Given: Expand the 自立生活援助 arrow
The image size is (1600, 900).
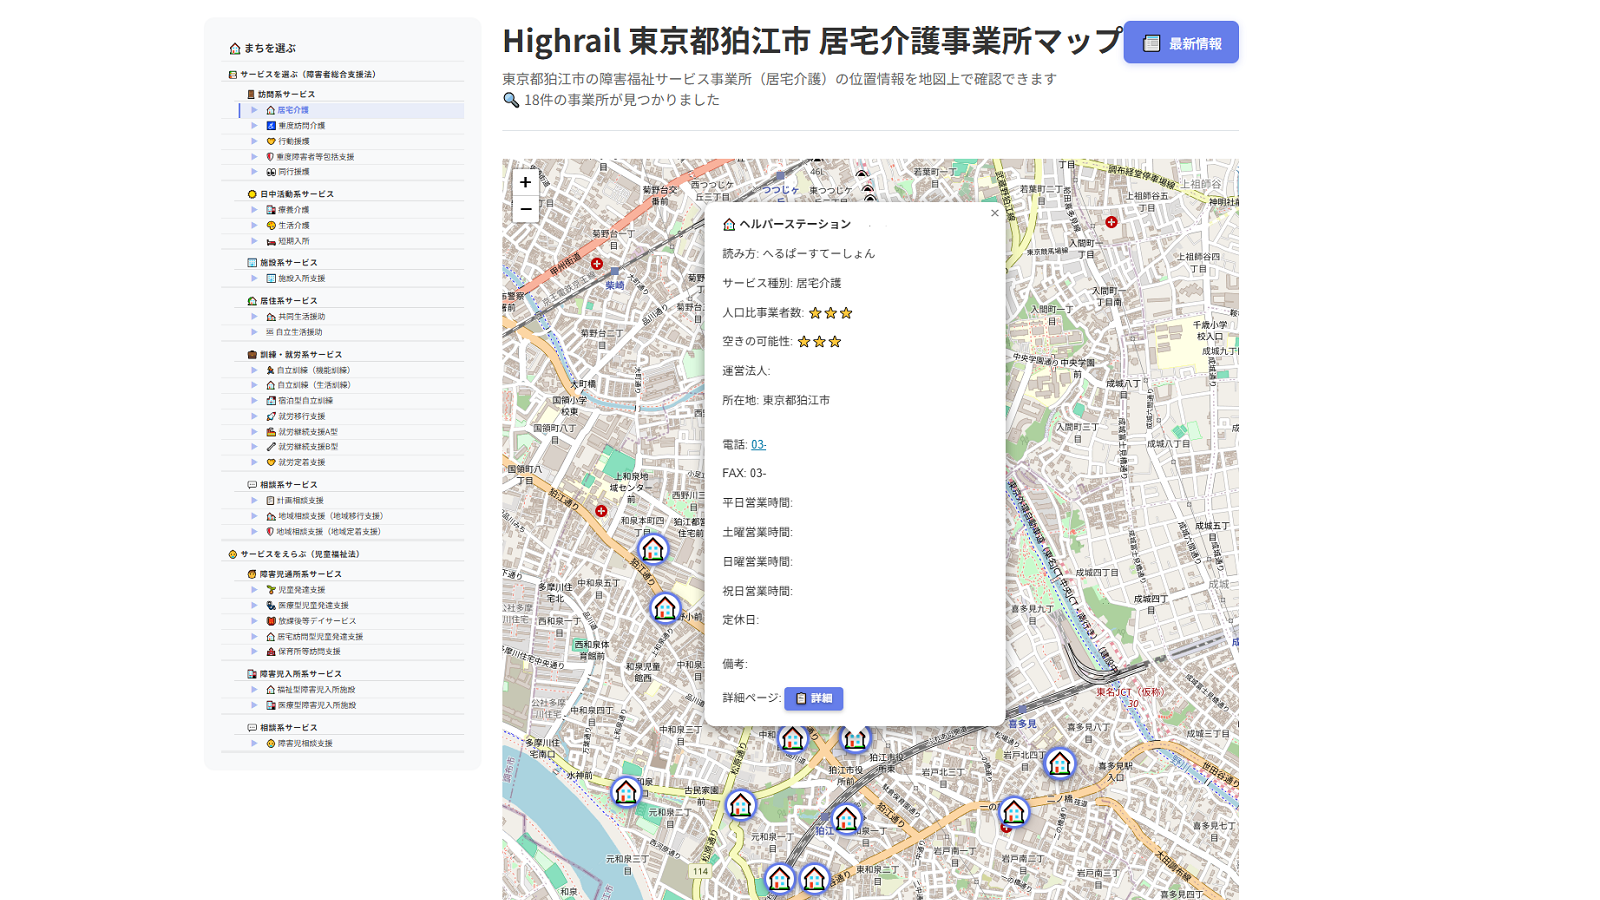Looking at the screenshot, I should pyautogui.click(x=254, y=332).
